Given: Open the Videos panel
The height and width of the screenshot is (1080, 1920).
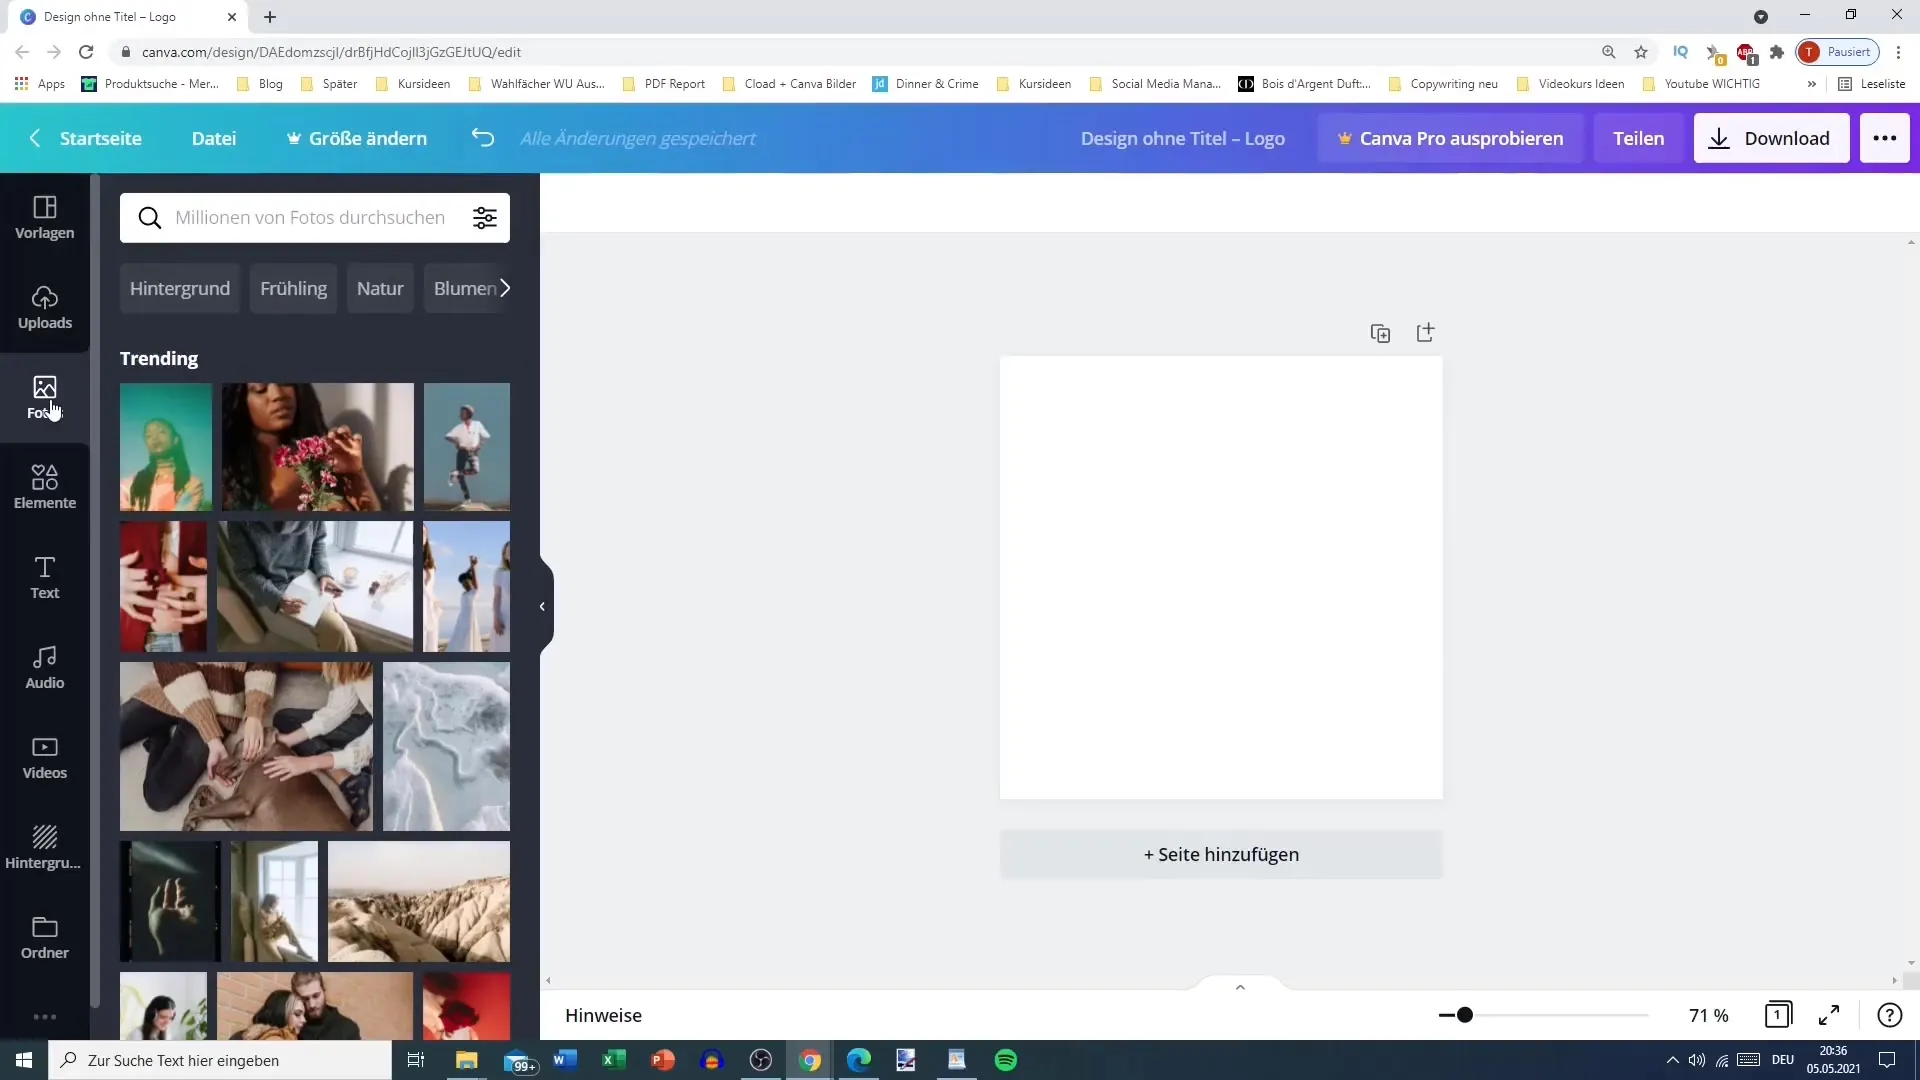Looking at the screenshot, I should 45,757.
